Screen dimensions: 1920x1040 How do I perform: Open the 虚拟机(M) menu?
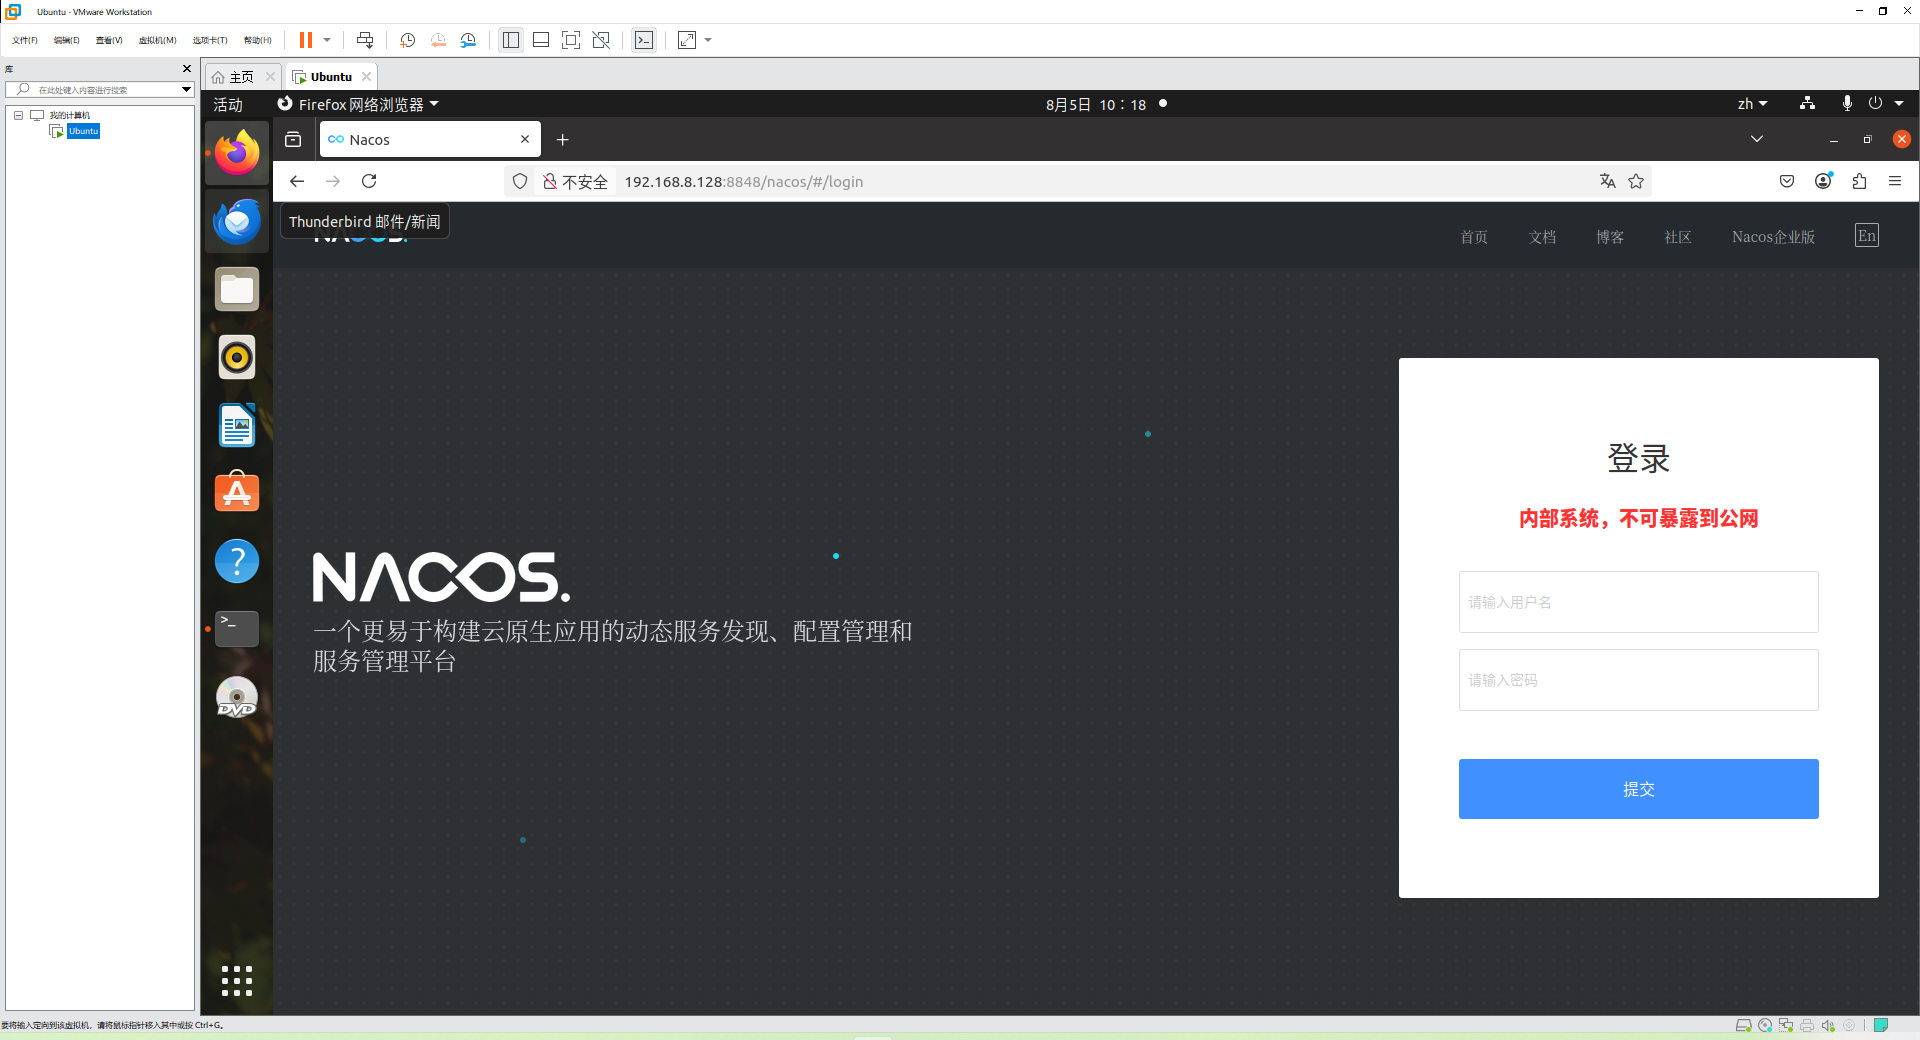coord(157,40)
